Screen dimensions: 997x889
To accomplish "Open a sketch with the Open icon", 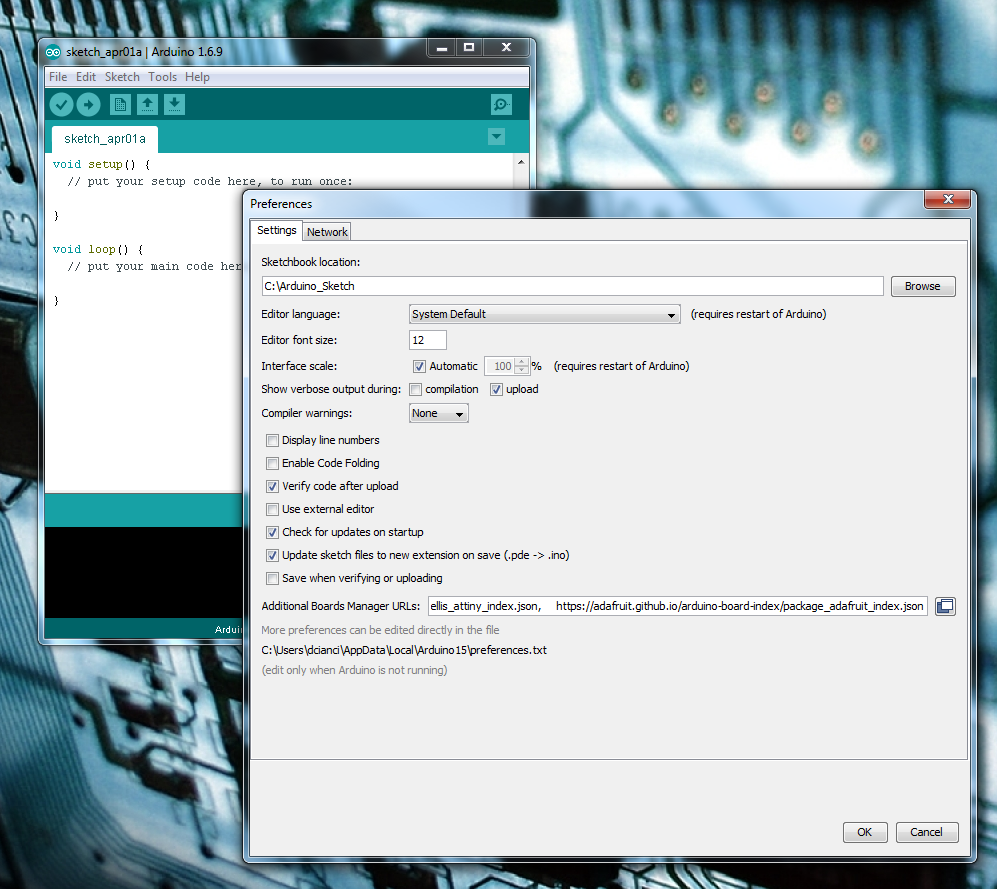I will pyautogui.click(x=148, y=104).
